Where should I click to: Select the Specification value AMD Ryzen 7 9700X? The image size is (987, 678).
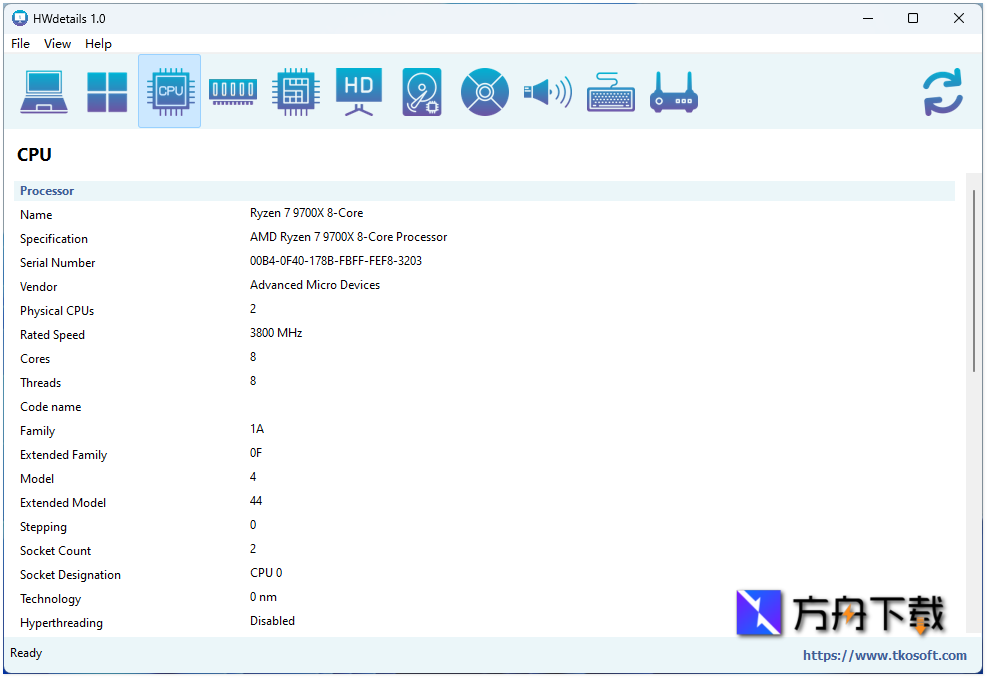(x=349, y=237)
